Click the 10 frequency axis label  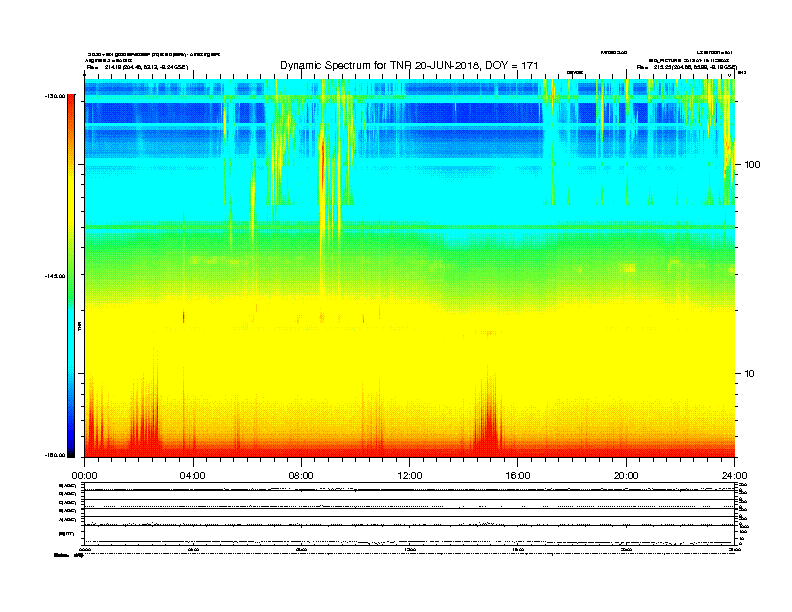click(750, 374)
